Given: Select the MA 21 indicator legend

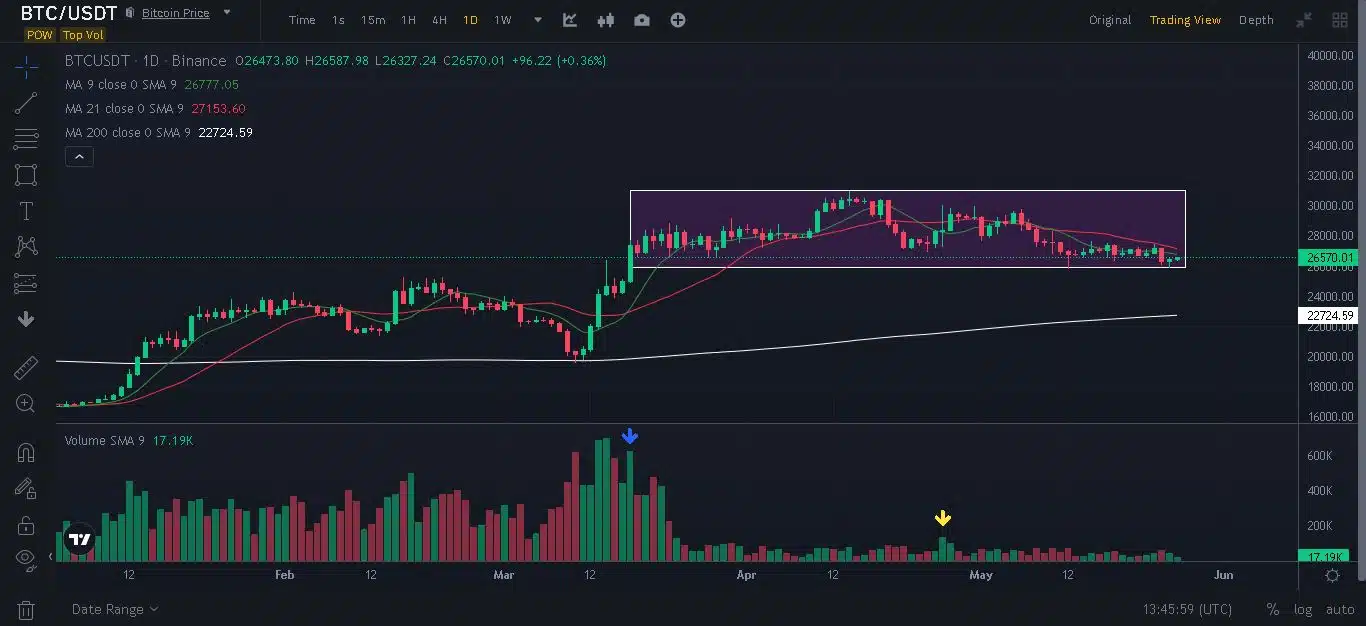Looking at the screenshot, I should pos(155,109).
